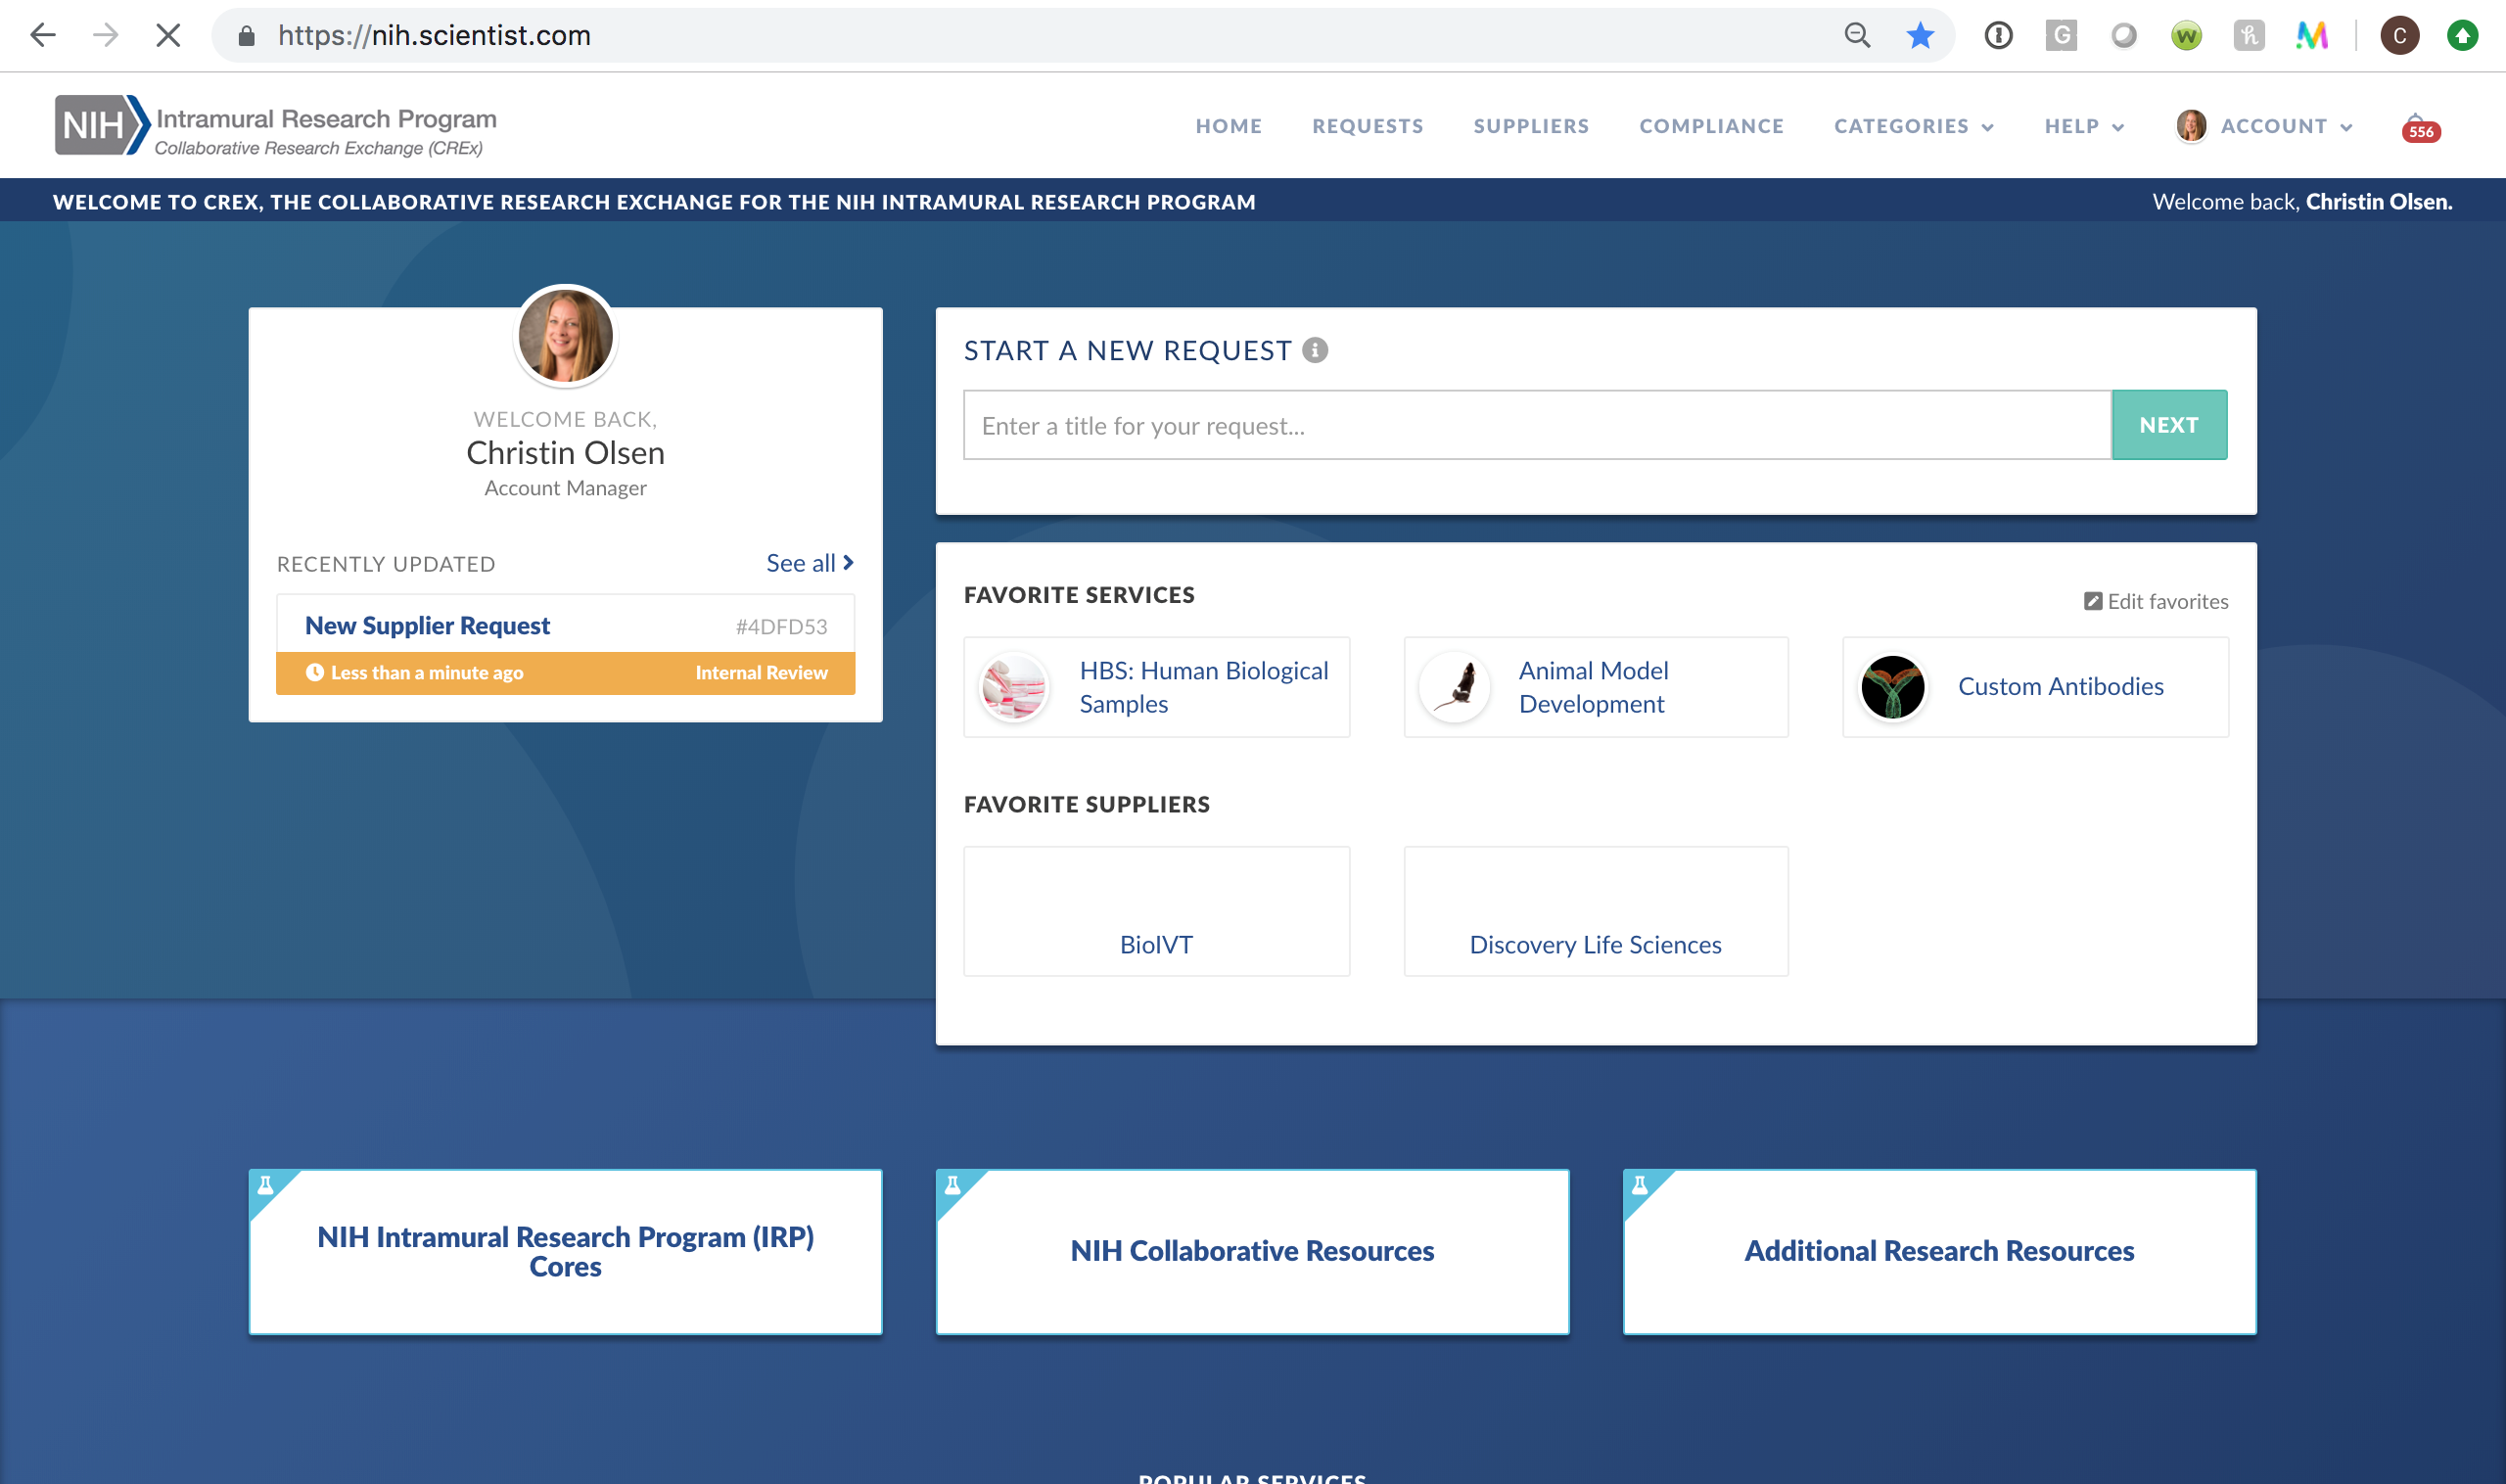Click the flask icon on the IRP Cores card
Screen dimensions: 2506x1484
[265, 1185]
